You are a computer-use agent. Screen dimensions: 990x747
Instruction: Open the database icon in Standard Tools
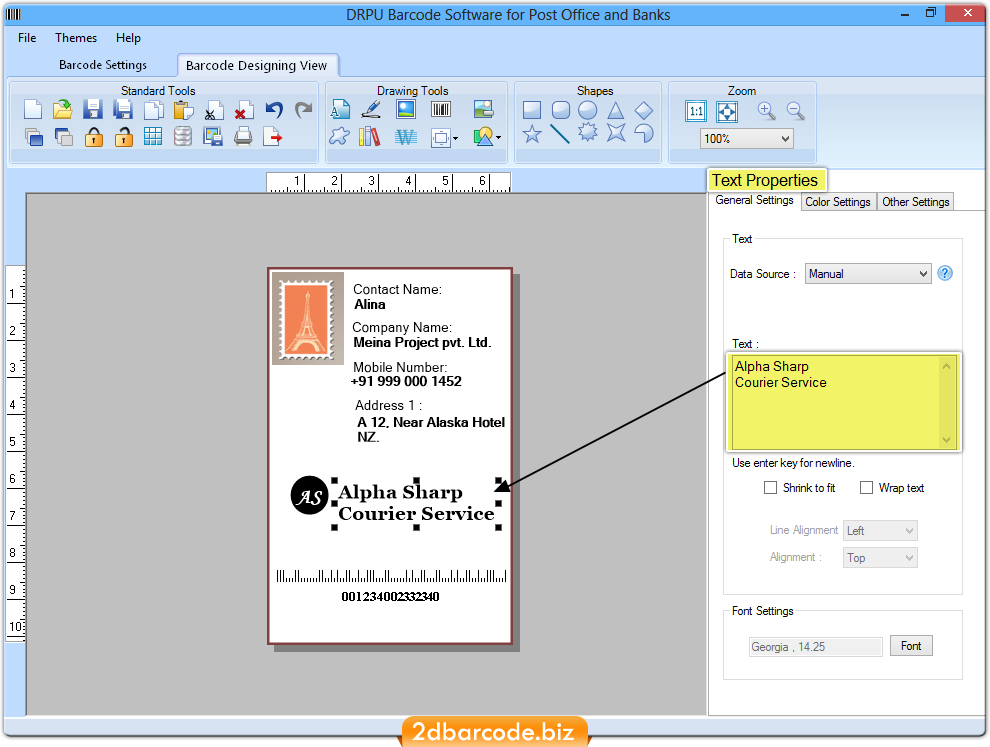click(x=183, y=136)
